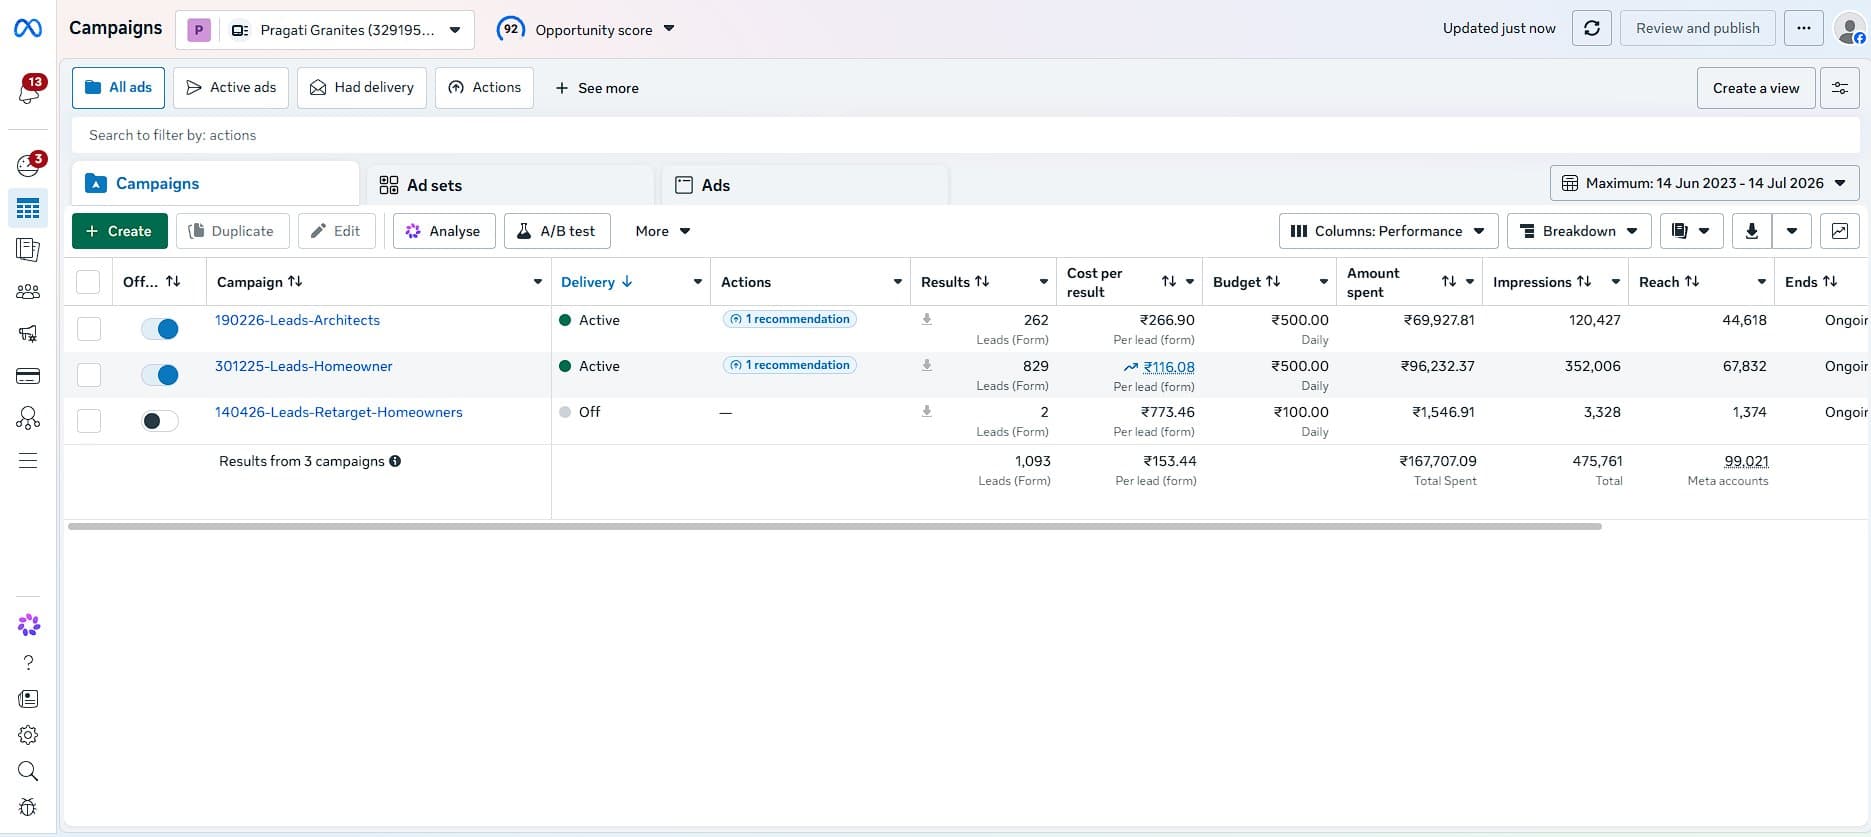Open view filter settings sliders icon

[1840, 88]
